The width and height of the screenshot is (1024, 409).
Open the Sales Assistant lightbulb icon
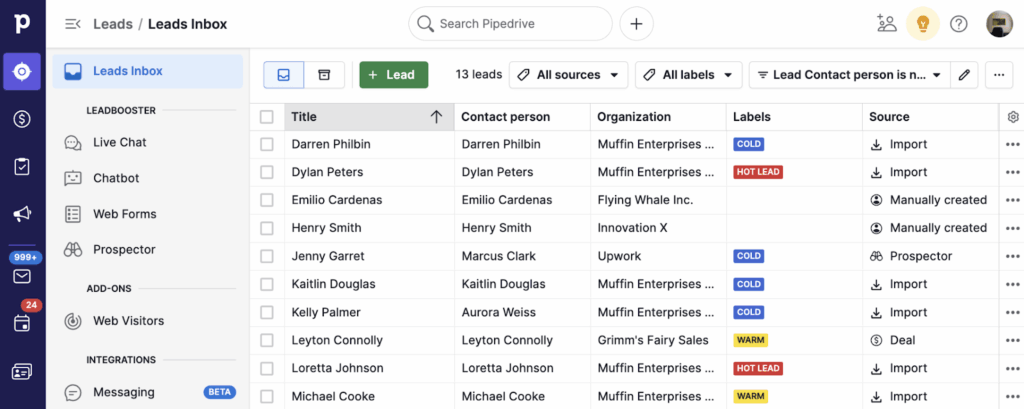tap(922, 24)
